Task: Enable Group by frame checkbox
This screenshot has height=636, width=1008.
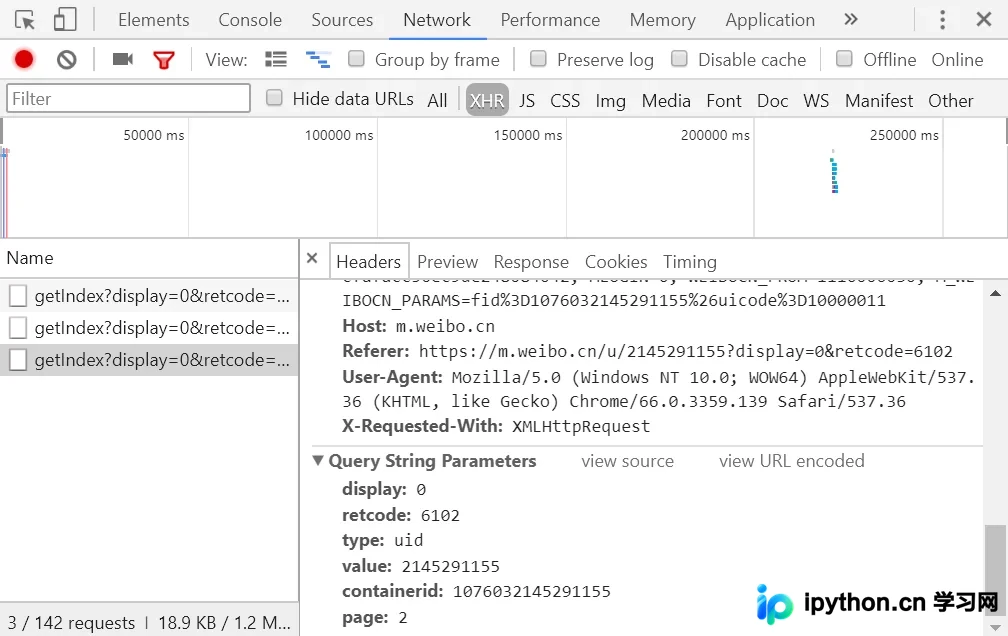Action: (x=356, y=59)
